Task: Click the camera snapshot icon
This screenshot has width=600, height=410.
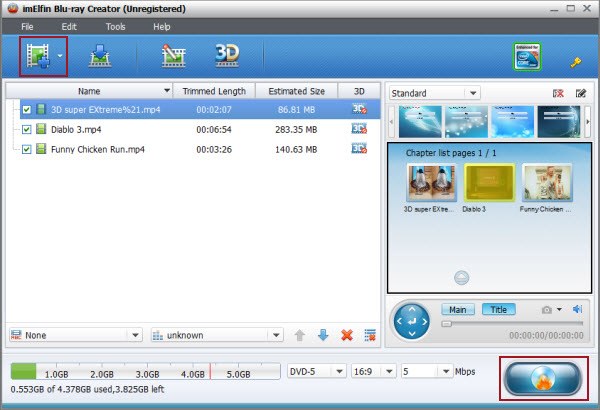Action: (547, 310)
